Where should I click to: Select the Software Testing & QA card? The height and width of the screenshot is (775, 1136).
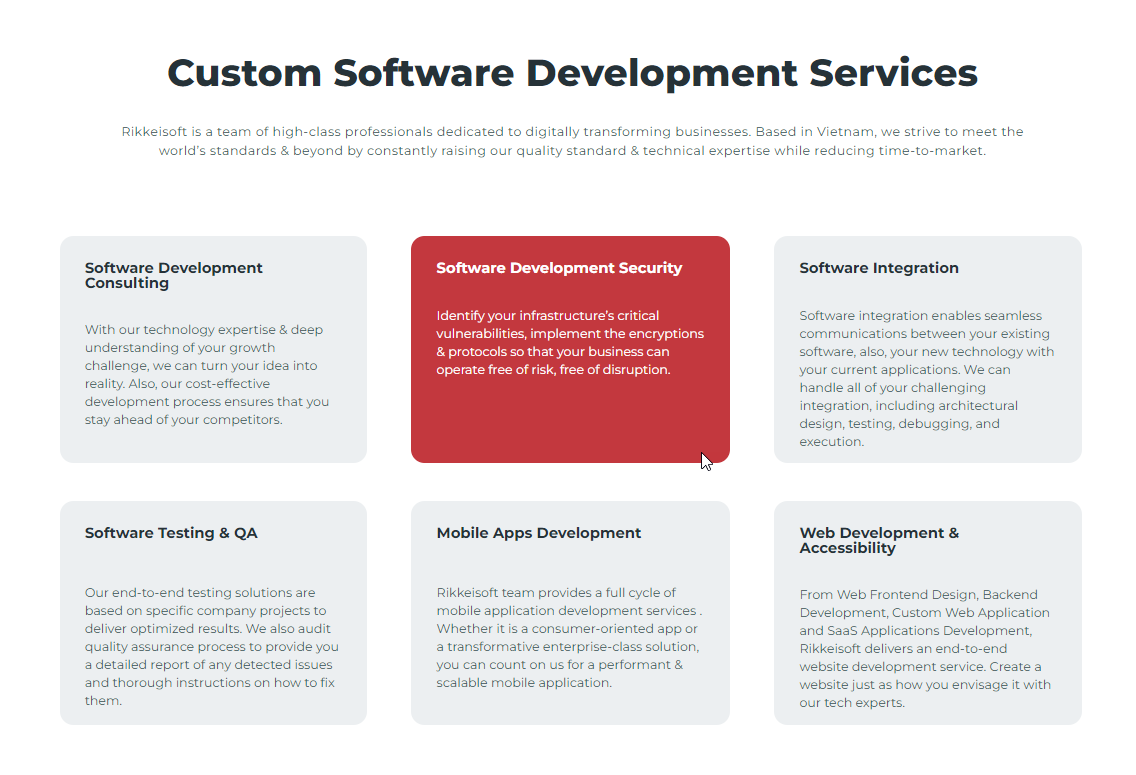coord(213,613)
